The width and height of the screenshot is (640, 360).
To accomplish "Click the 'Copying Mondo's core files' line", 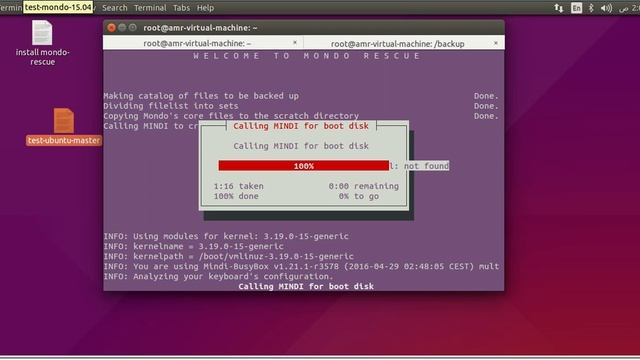I will click(x=231, y=116).
